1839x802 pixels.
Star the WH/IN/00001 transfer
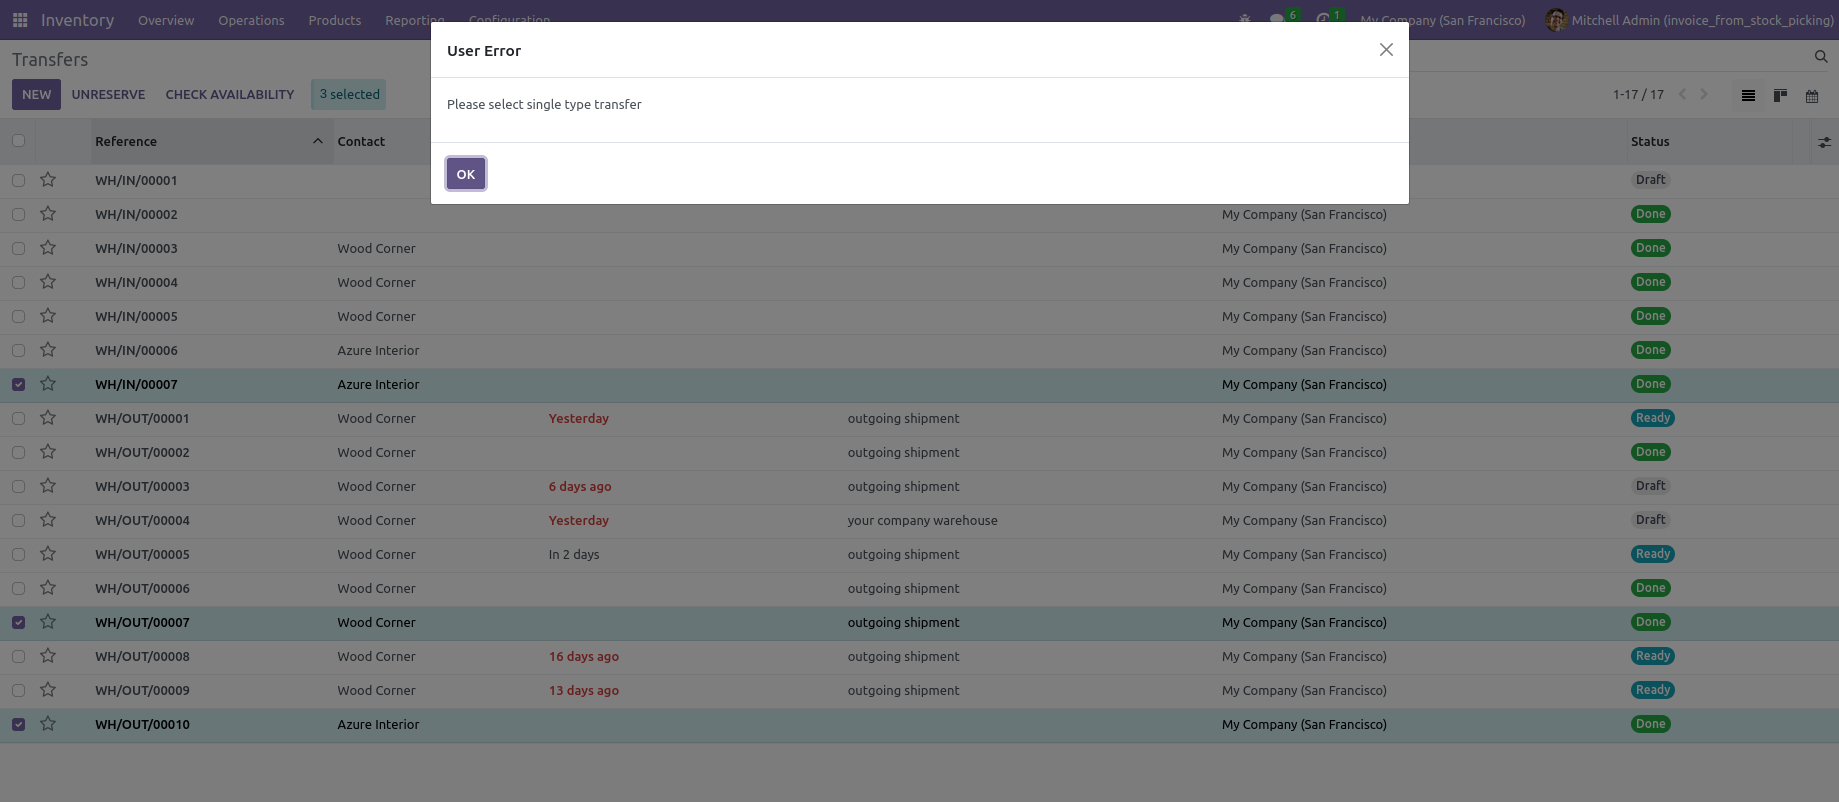point(48,180)
